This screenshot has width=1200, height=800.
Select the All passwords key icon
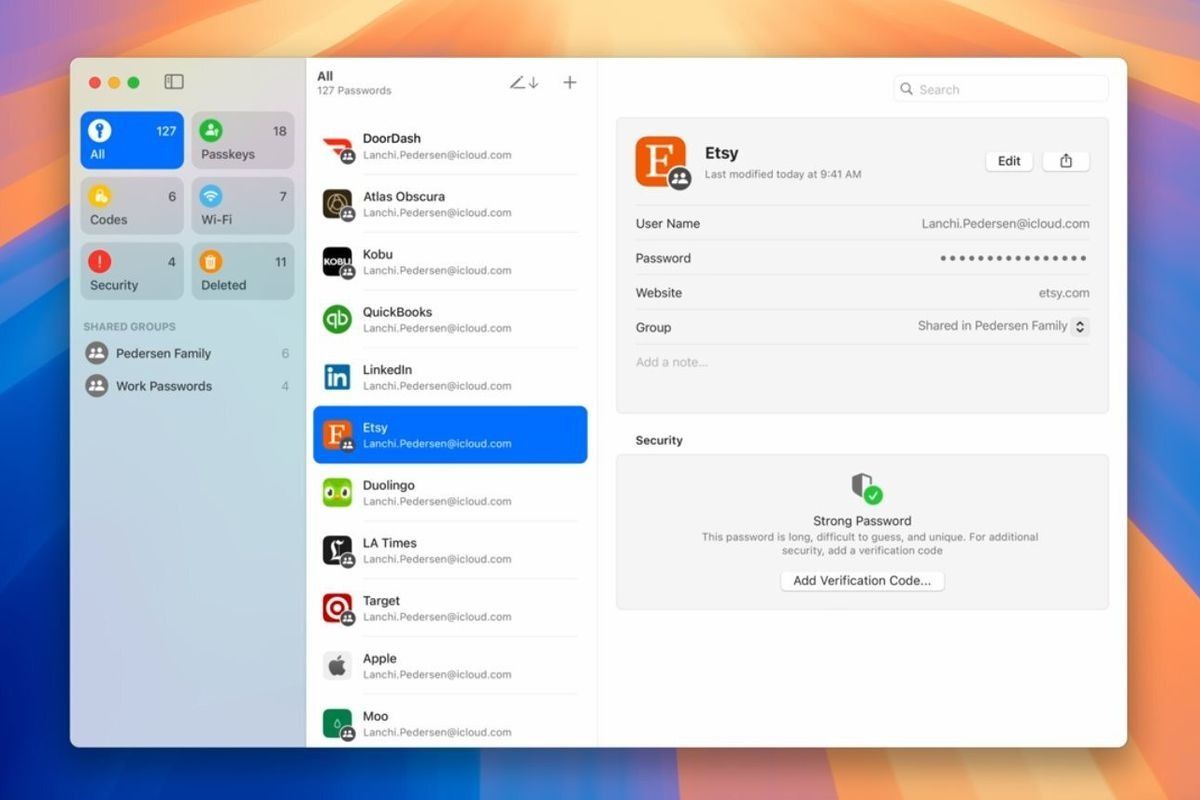[102, 131]
